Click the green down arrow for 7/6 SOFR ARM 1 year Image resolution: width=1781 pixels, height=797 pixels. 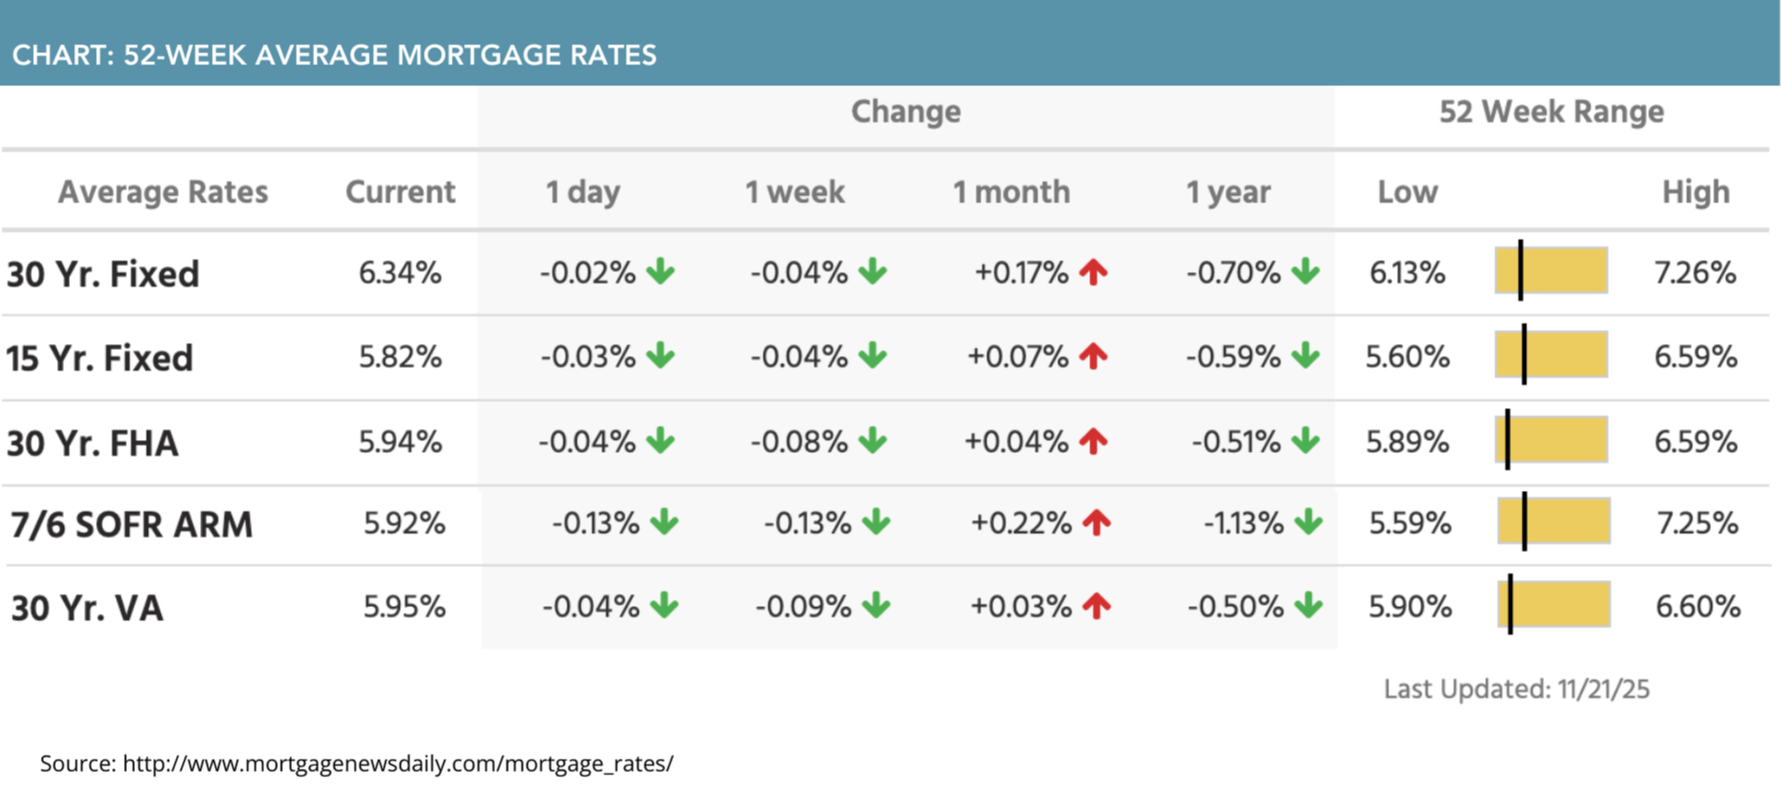pos(1308,521)
